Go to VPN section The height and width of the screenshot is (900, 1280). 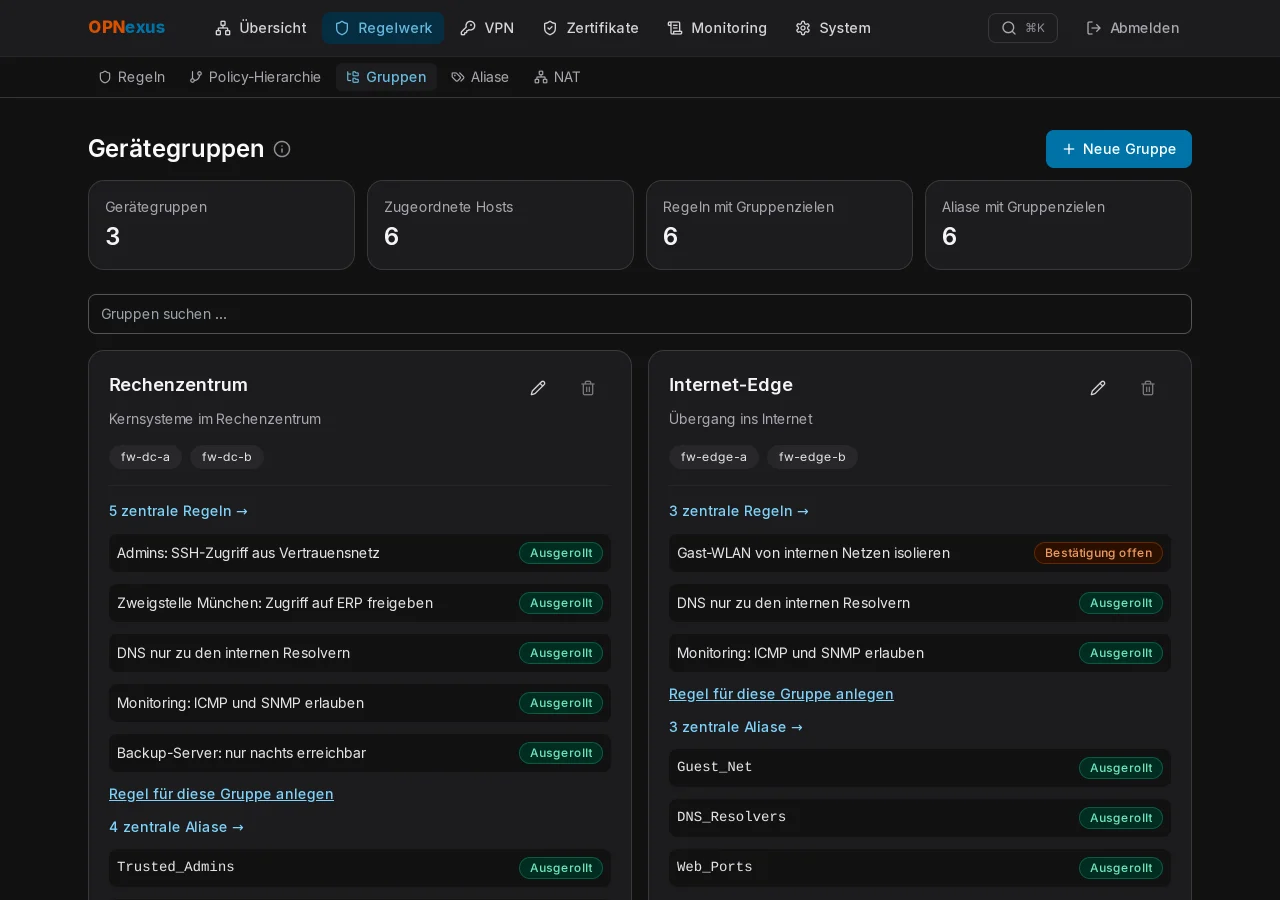487,28
